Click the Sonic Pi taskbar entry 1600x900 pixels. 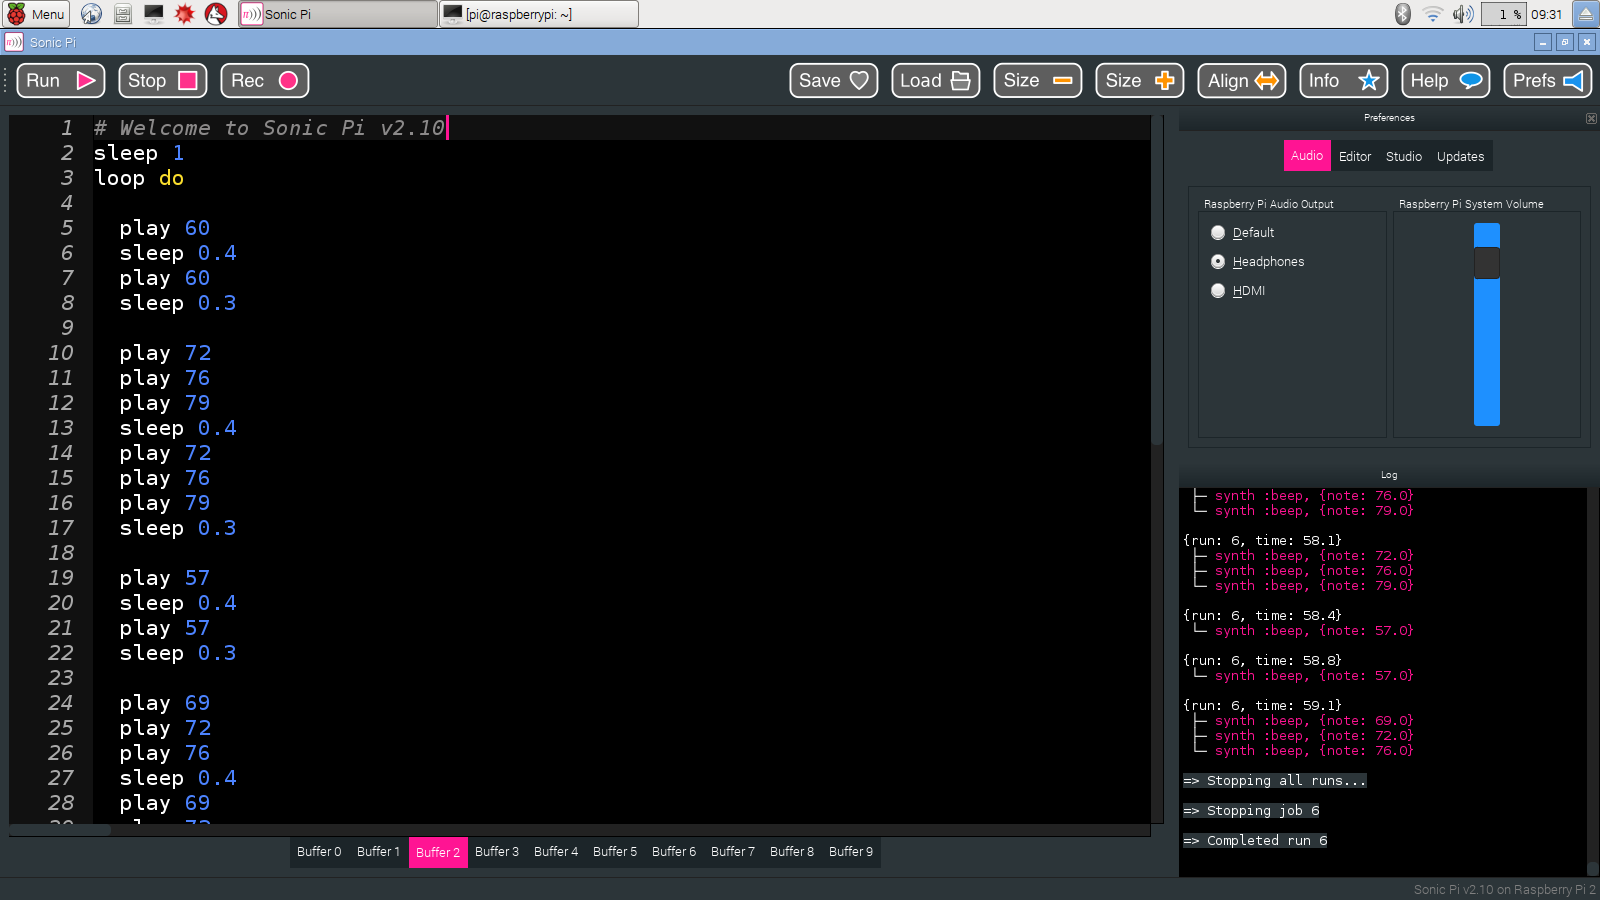(338, 14)
